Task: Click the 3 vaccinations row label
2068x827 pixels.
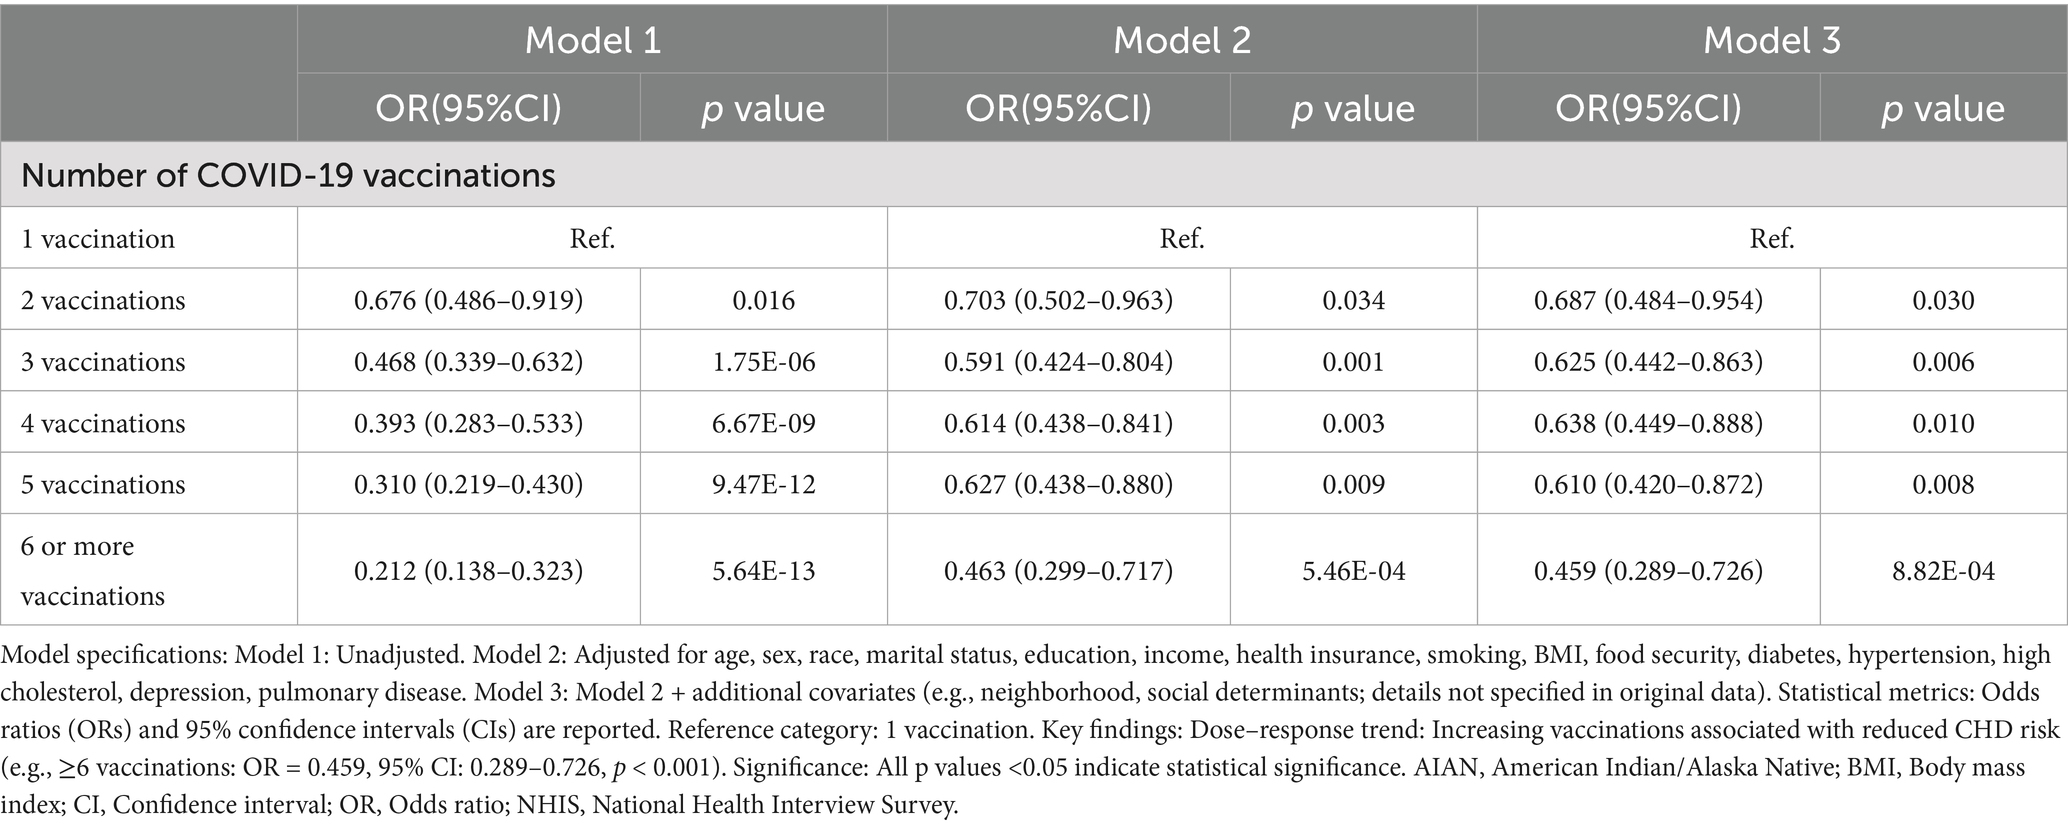Action: [x=103, y=361]
